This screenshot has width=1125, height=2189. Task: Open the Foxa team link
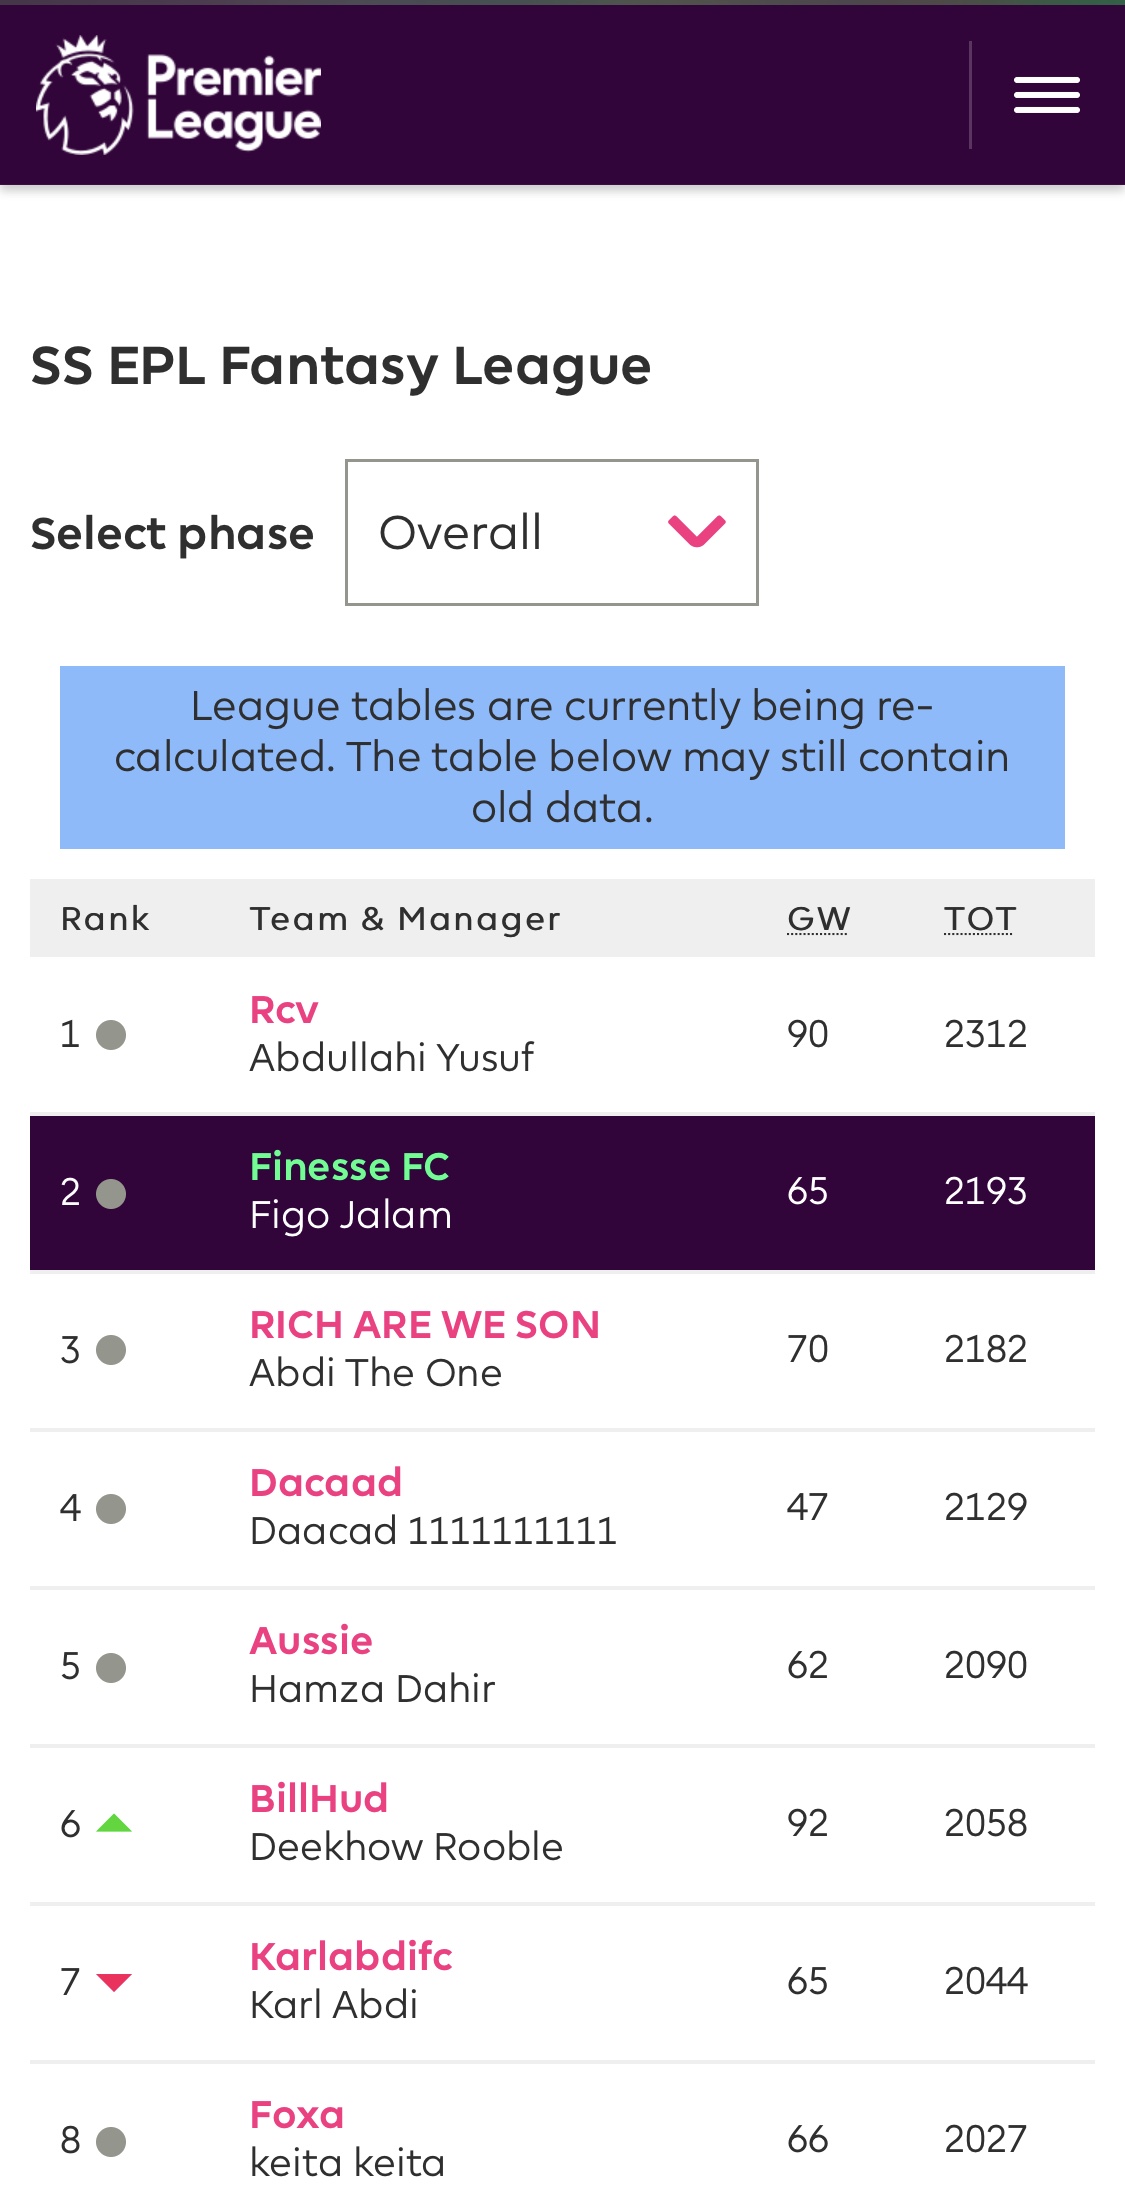coord(297,2115)
